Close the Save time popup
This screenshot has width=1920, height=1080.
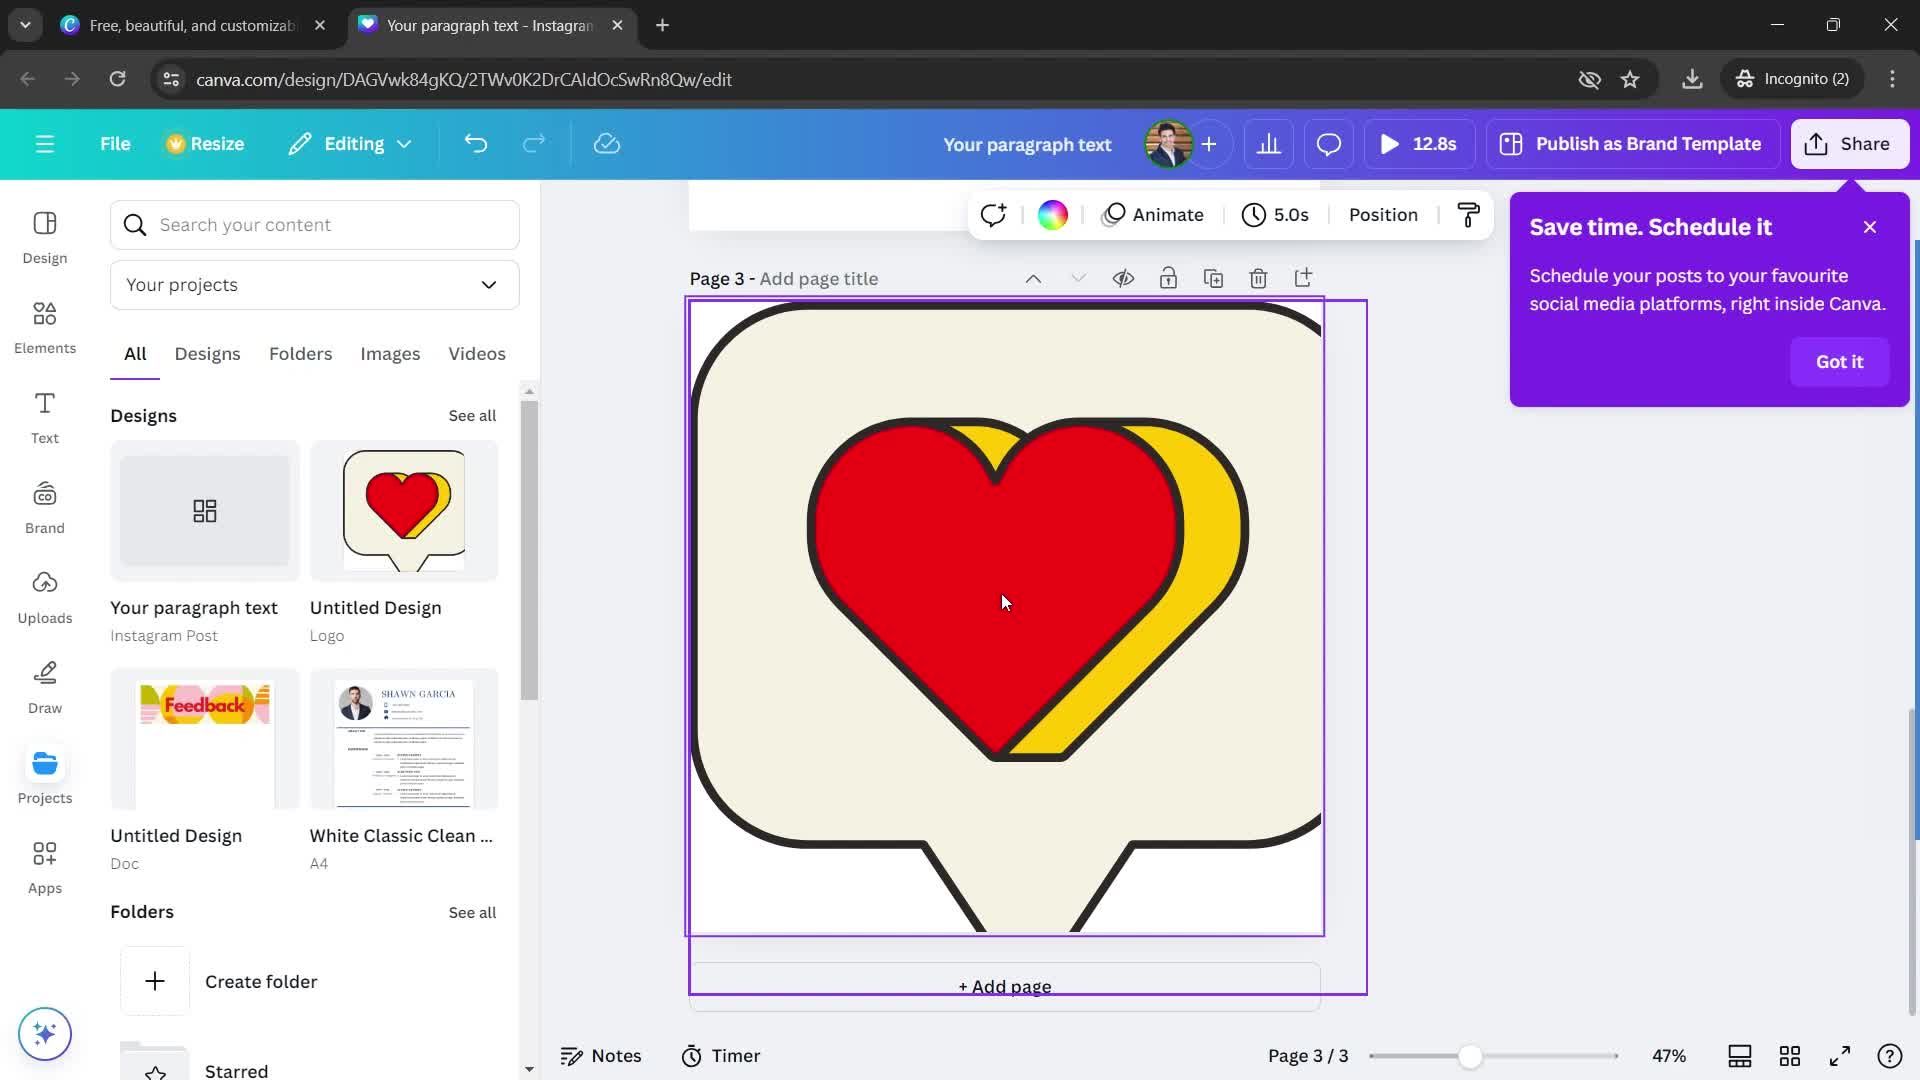pyautogui.click(x=1870, y=227)
